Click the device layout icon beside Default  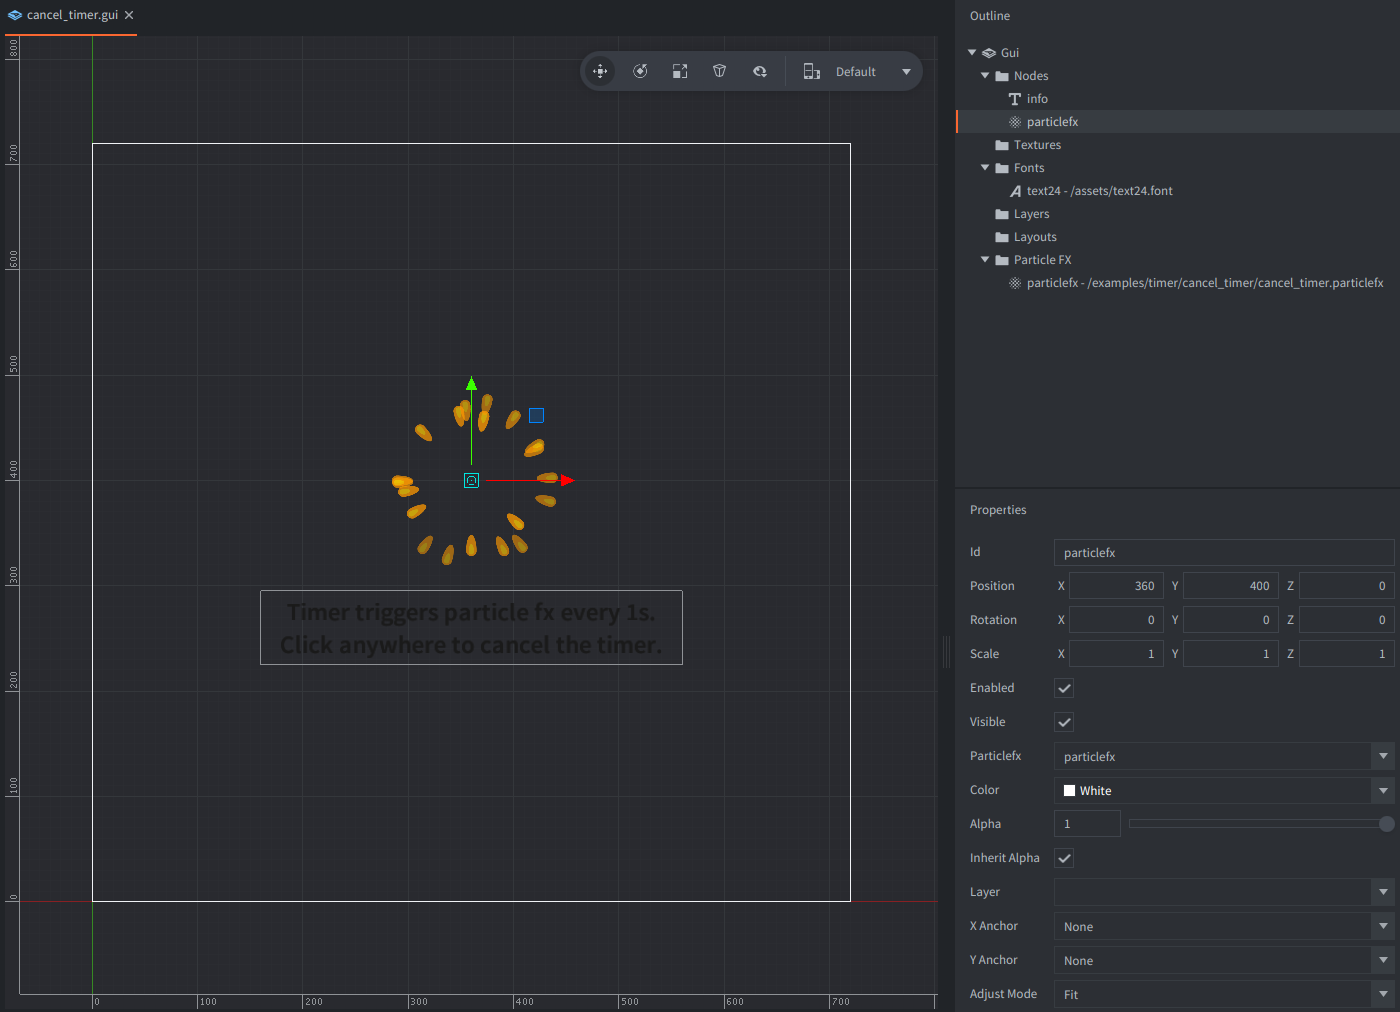811,71
